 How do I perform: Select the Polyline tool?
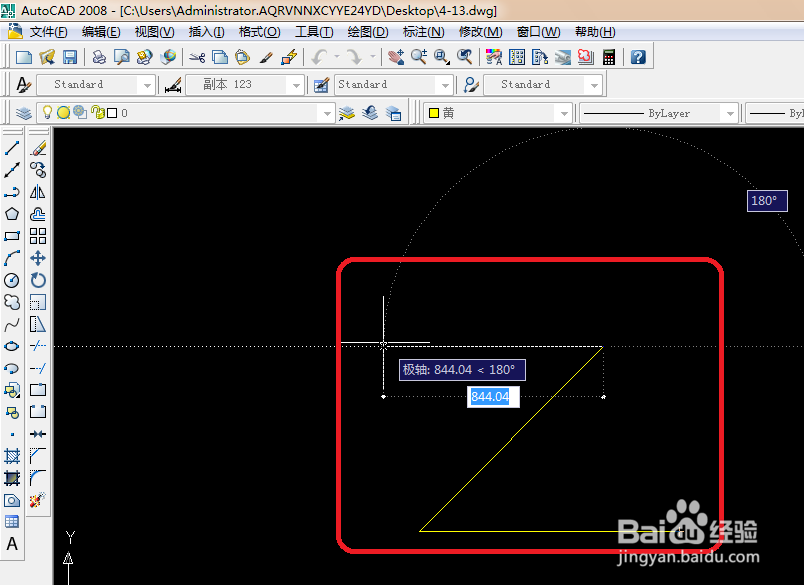pos(12,192)
